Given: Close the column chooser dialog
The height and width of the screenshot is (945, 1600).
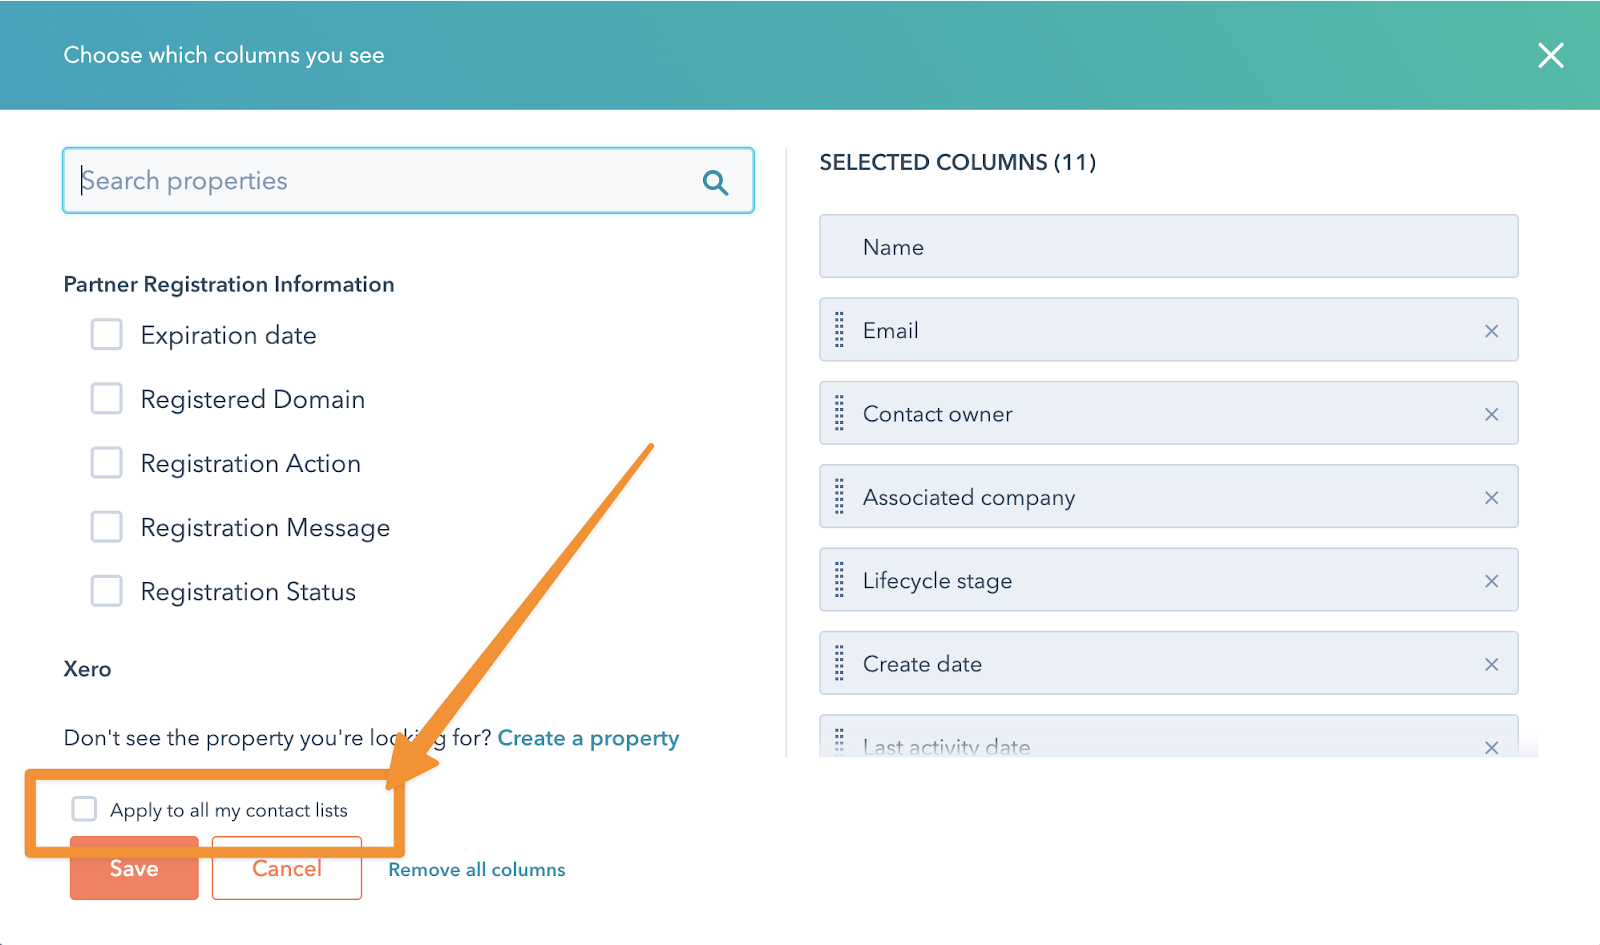Looking at the screenshot, I should click(1550, 55).
